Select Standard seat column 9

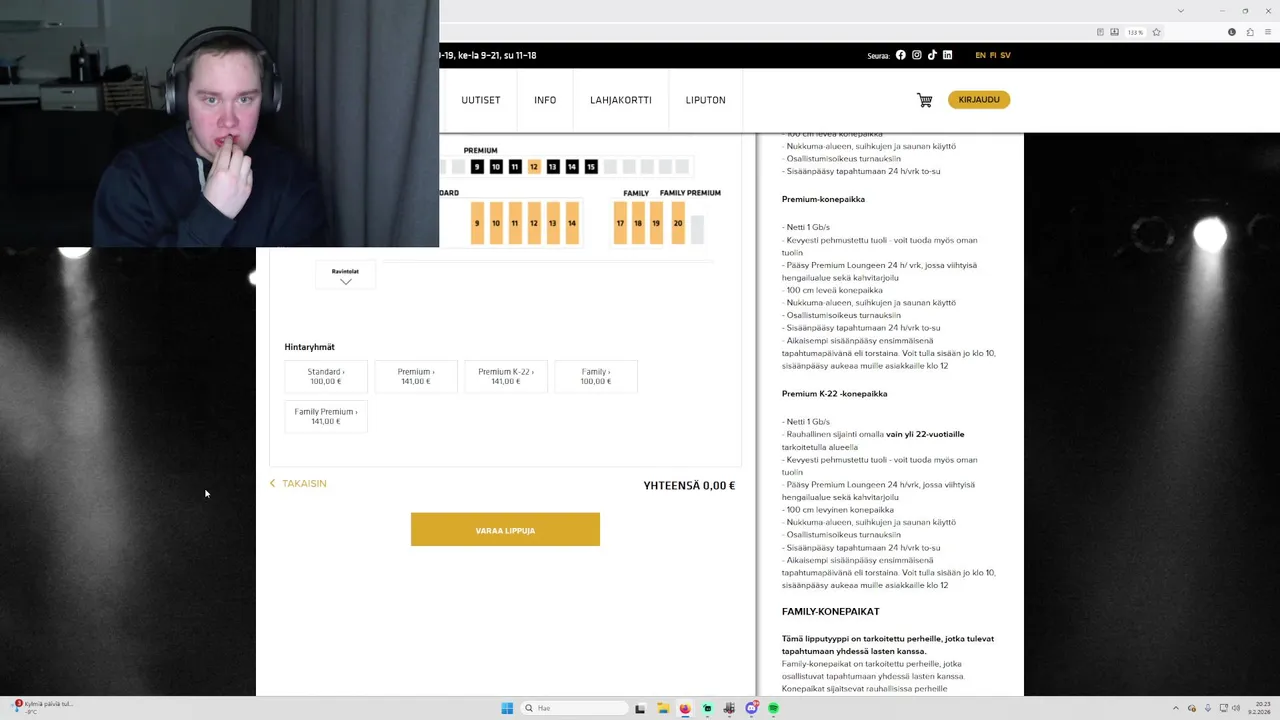pyautogui.click(x=477, y=223)
